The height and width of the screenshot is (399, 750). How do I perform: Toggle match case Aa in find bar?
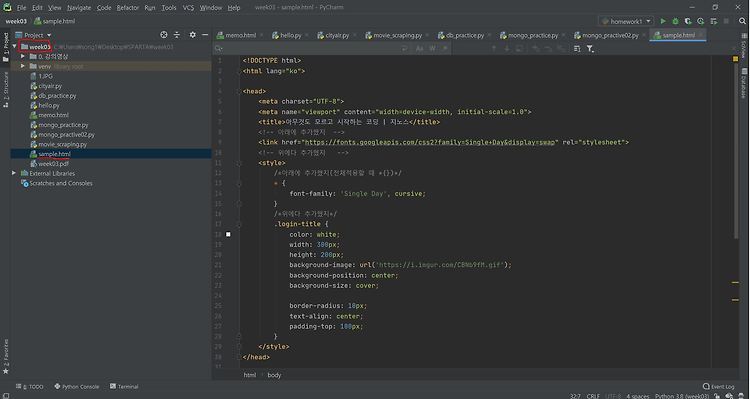[419, 49]
